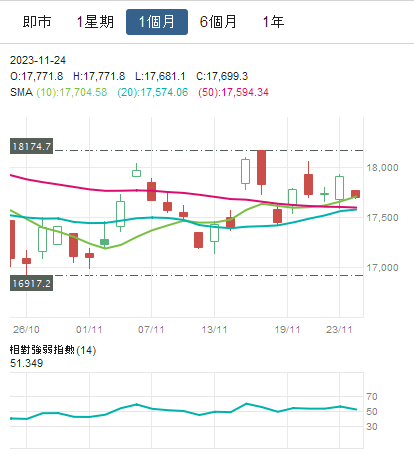The image size is (414, 460).
Task: Click the 18,000 price axis label
Action: tap(382, 168)
